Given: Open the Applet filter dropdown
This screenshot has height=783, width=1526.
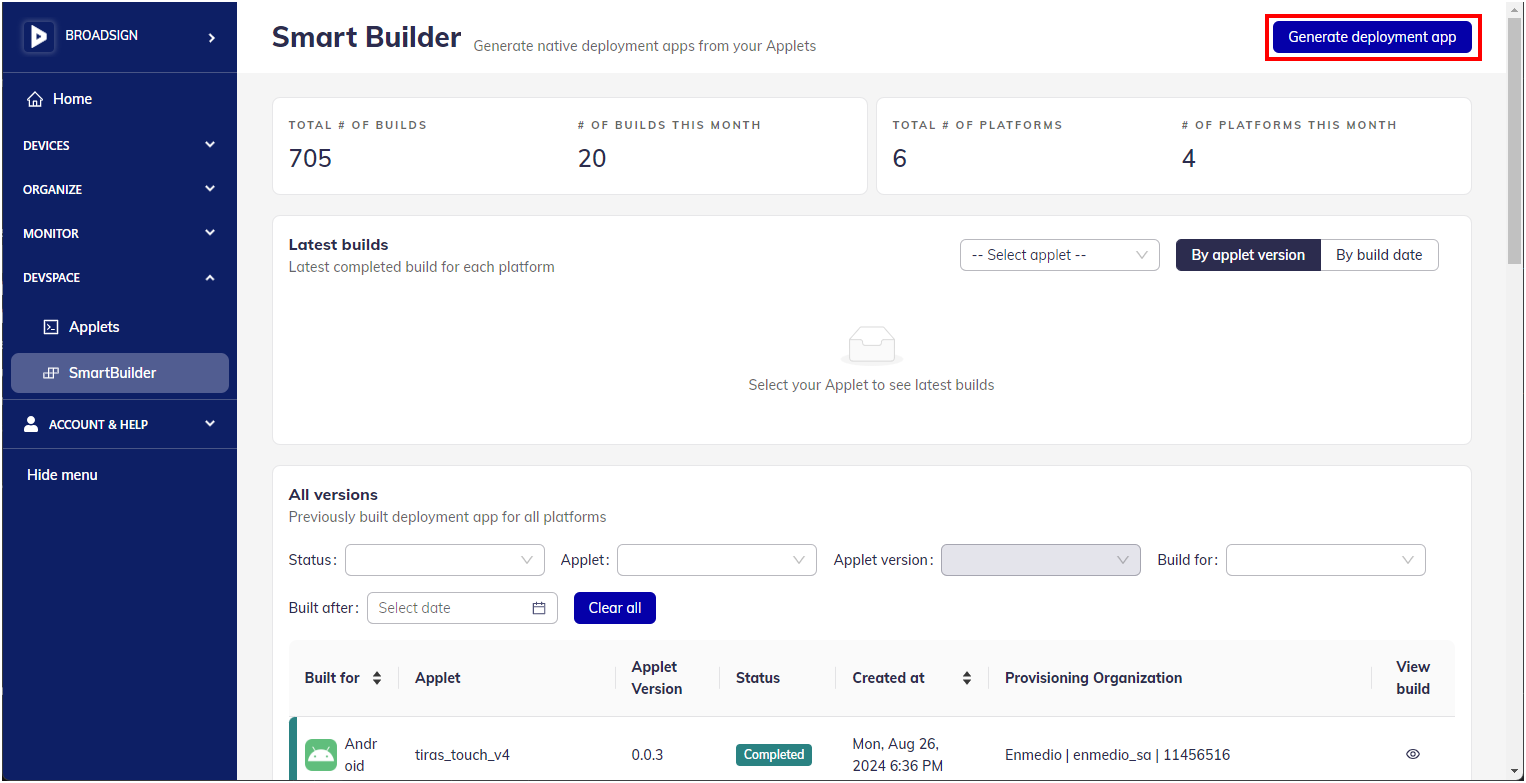Looking at the screenshot, I should click(717, 560).
